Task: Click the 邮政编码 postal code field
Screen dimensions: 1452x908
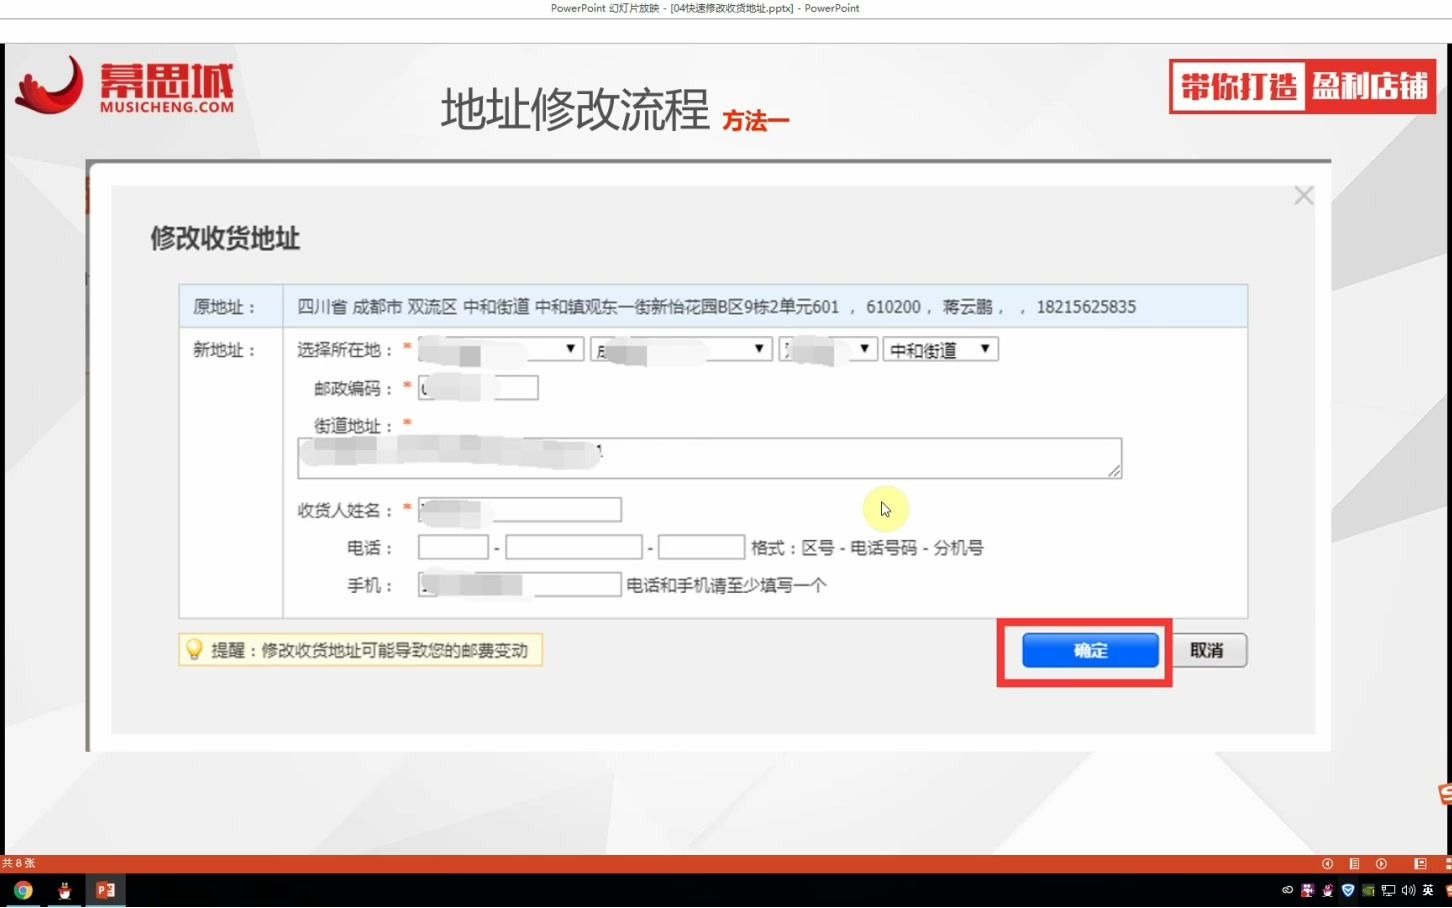Action: (x=478, y=388)
